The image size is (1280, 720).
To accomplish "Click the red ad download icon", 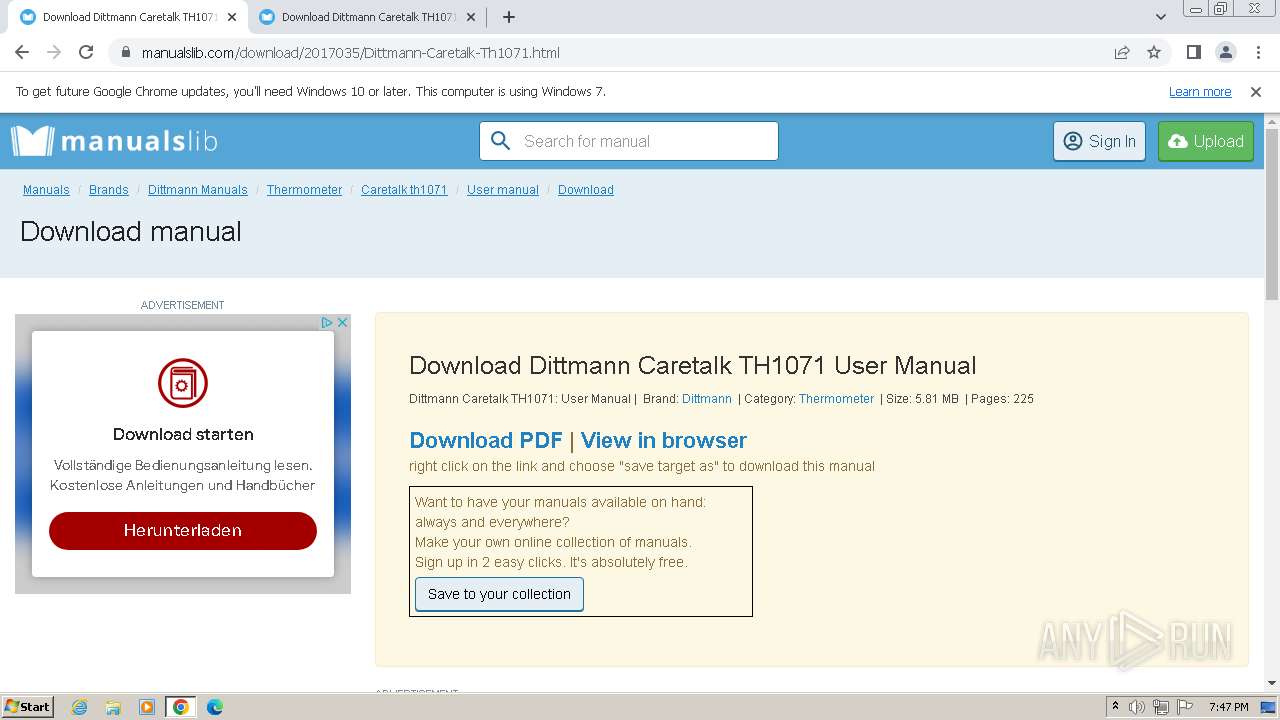I will coord(183,383).
